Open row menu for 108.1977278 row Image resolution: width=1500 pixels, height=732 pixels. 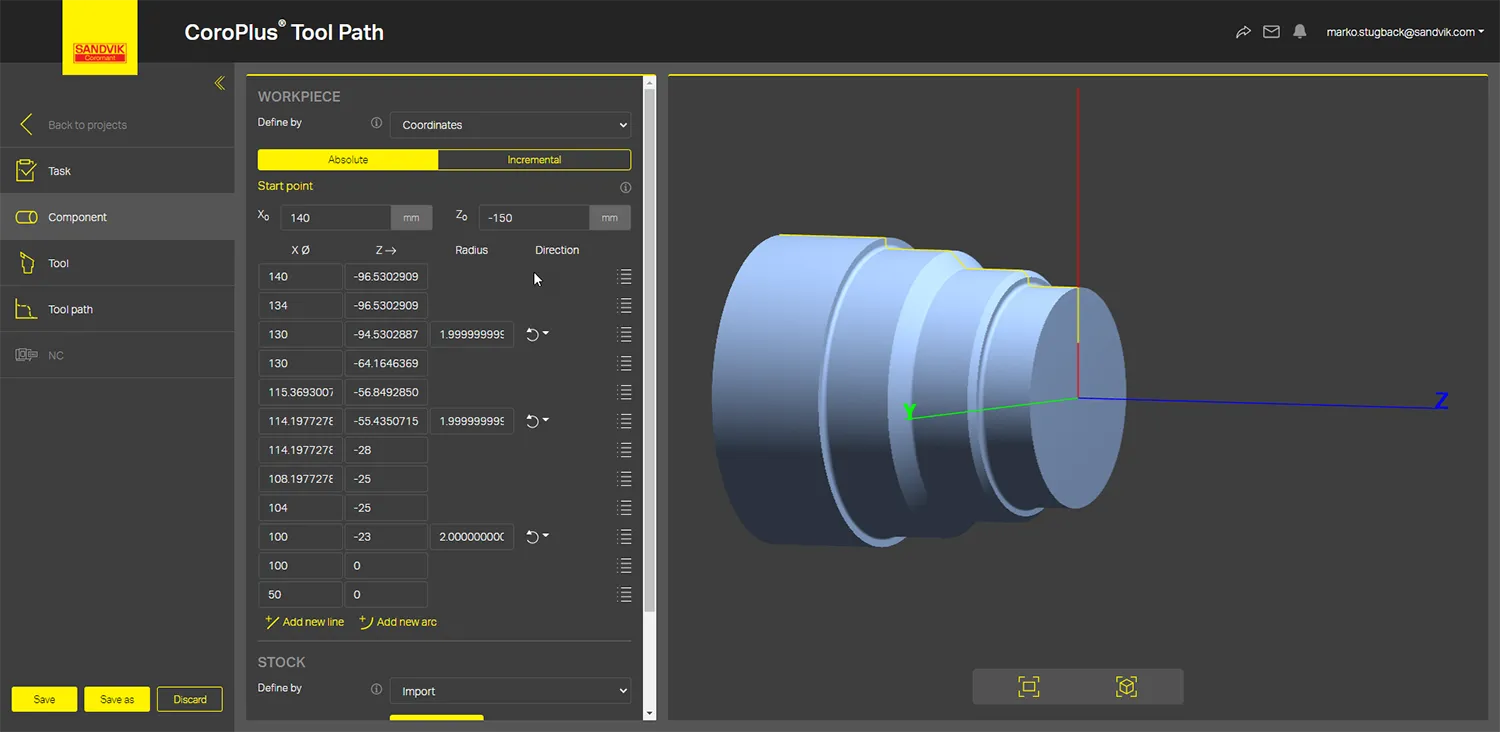pos(625,479)
